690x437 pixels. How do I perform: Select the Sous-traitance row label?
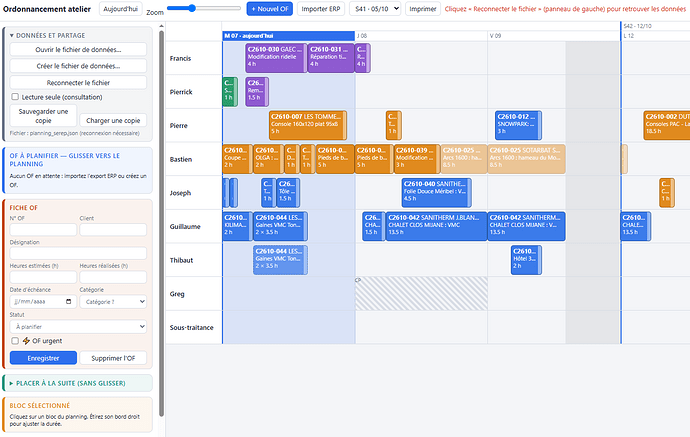pyautogui.click(x=191, y=327)
